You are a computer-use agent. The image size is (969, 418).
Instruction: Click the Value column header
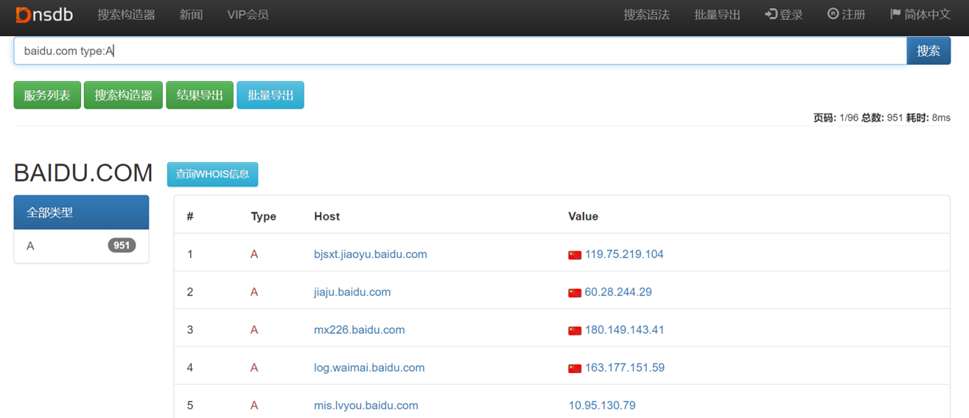(x=583, y=216)
